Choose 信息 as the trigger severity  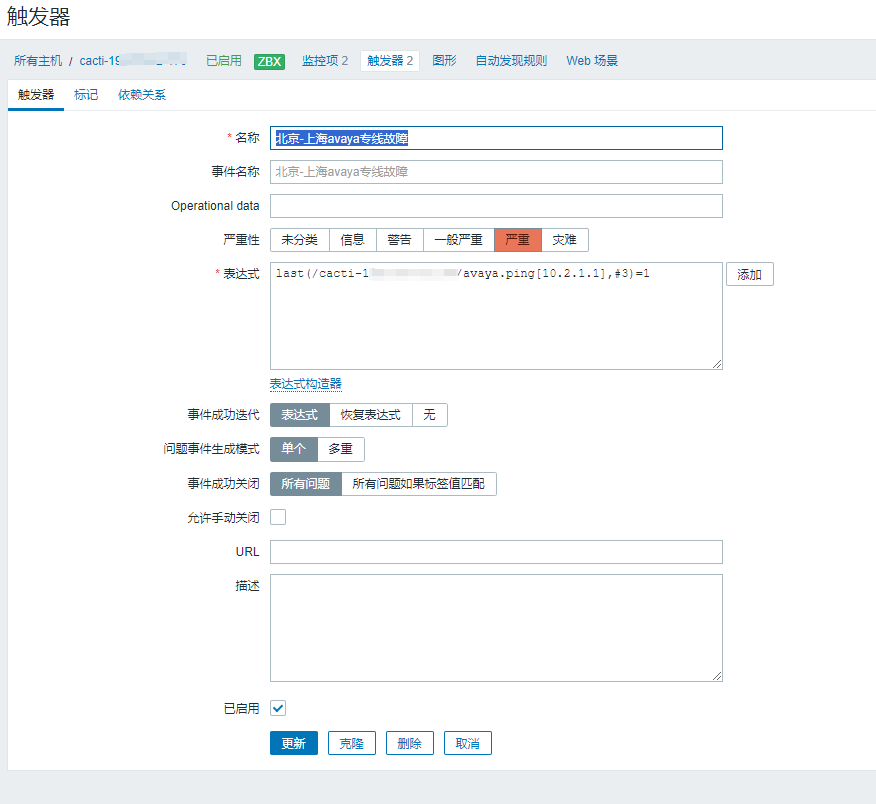(352, 240)
